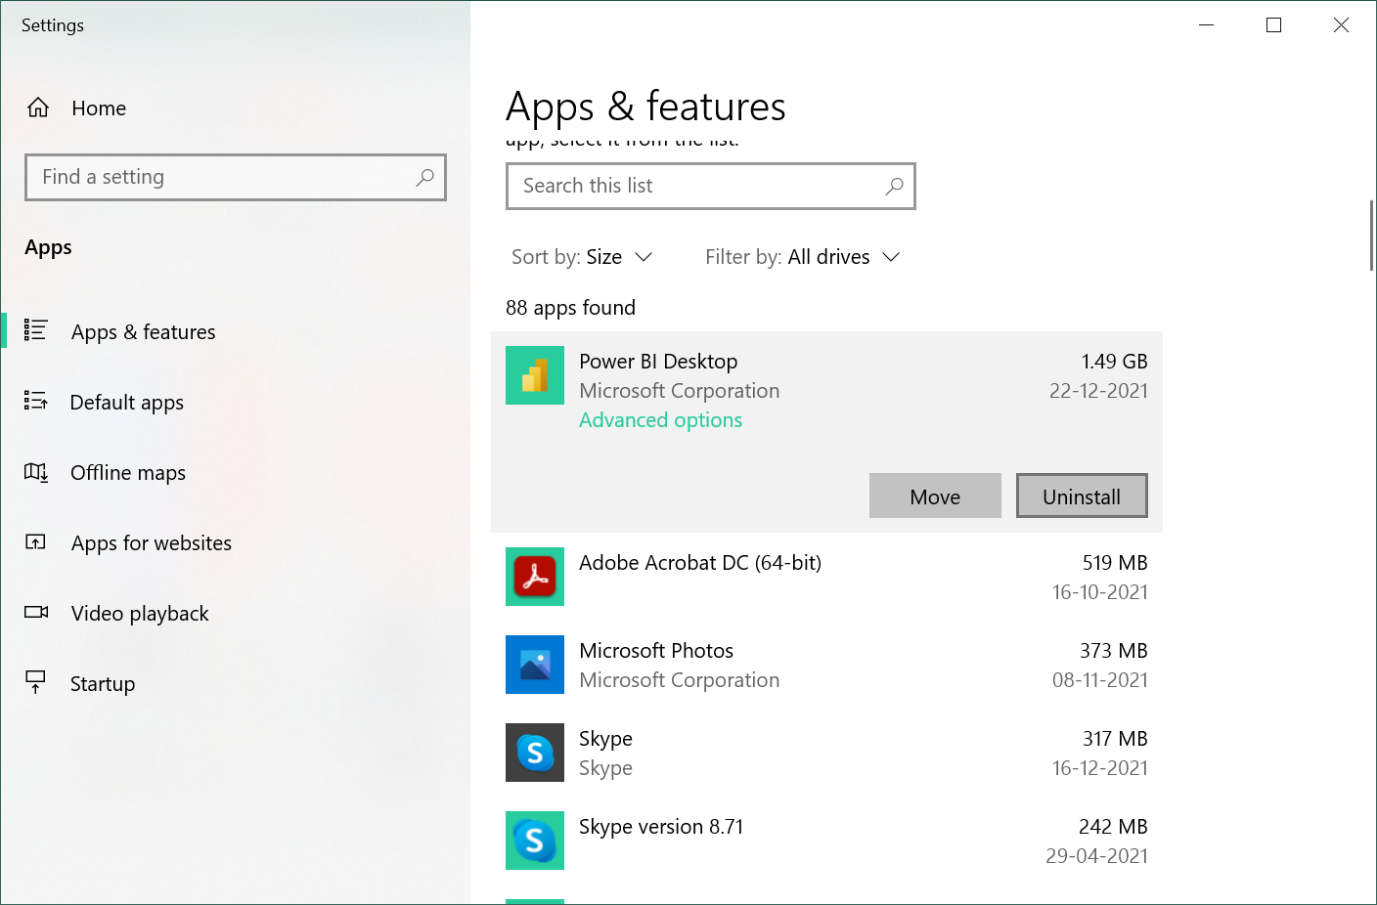Image resolution: width=1377 pixels, height=905 pixels.
Task: Click the Apps & features list icon
Action: tap(36, 330)
